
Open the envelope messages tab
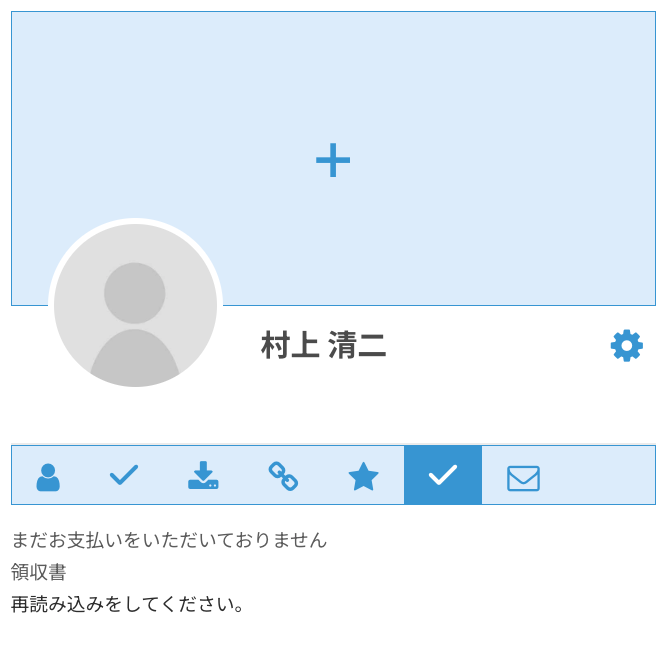tap(523, 478)
